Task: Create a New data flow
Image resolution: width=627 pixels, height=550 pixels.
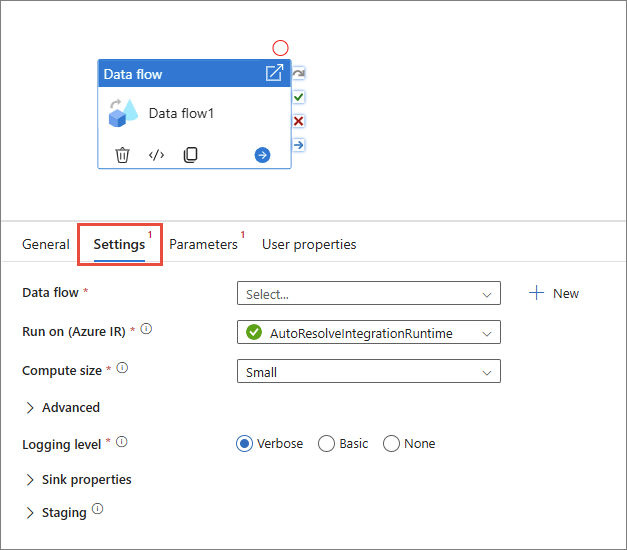Action: (554, 294)
